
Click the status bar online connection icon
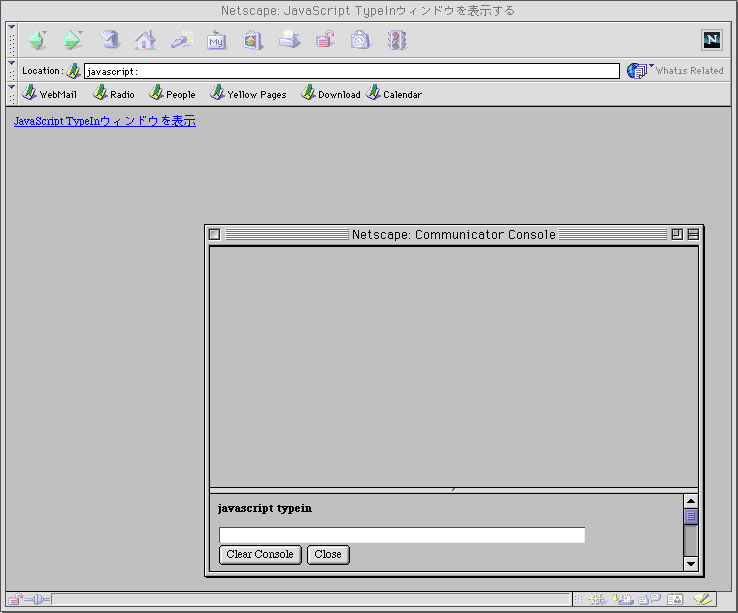[x=37, y=599]
